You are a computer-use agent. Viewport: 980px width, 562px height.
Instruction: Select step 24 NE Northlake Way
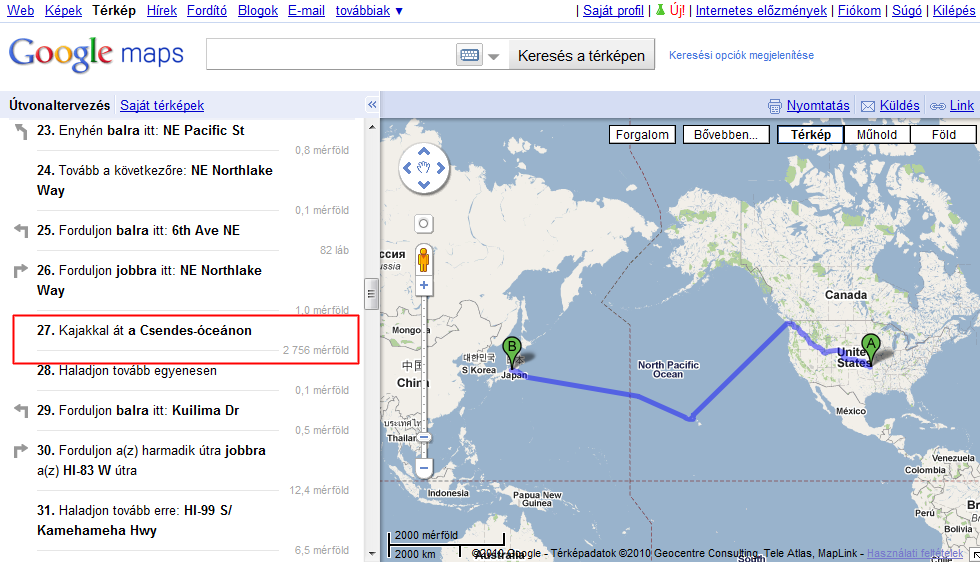click(154, 180)
